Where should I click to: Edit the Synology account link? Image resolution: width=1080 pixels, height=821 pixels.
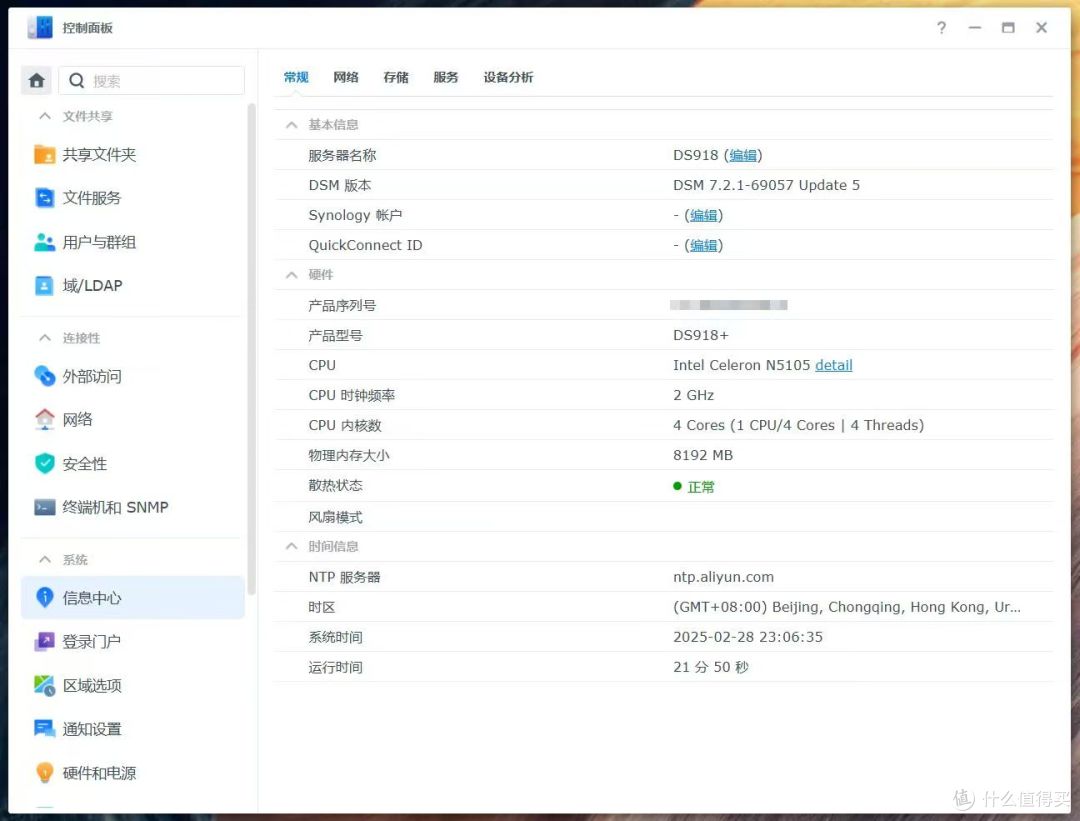(704, 216)
